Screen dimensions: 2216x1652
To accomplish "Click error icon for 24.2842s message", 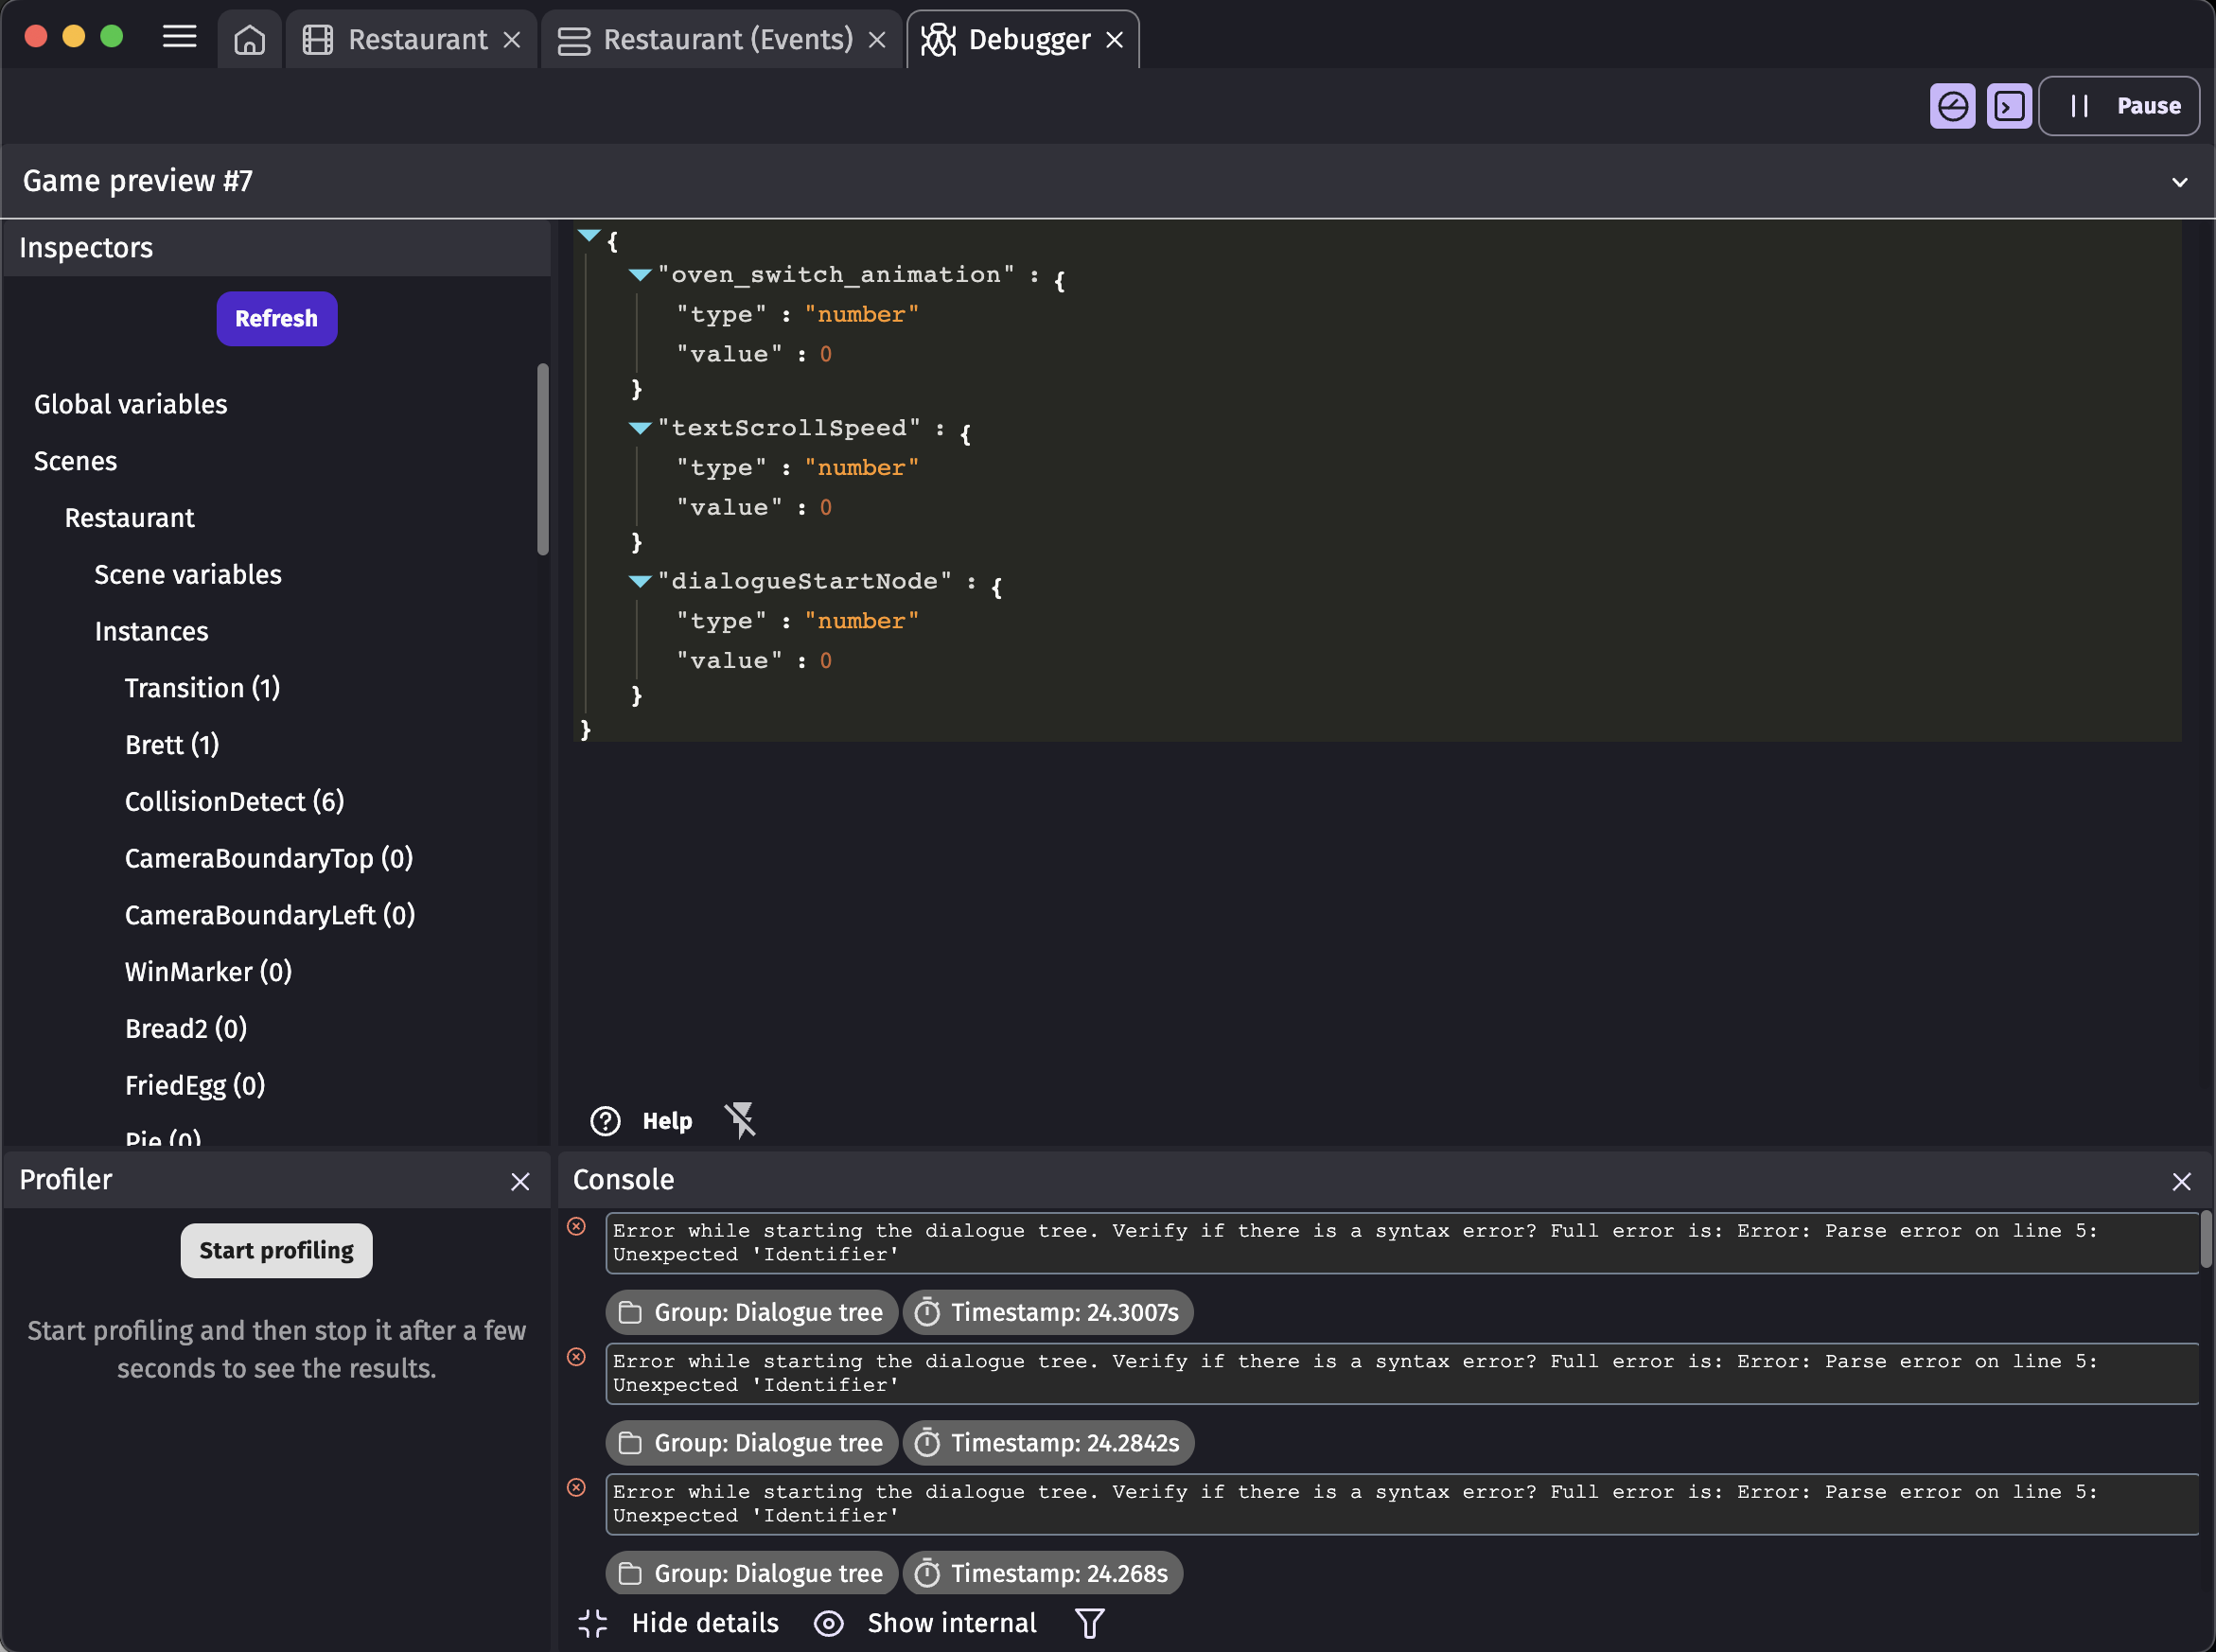I will (x=577, y=1357).
